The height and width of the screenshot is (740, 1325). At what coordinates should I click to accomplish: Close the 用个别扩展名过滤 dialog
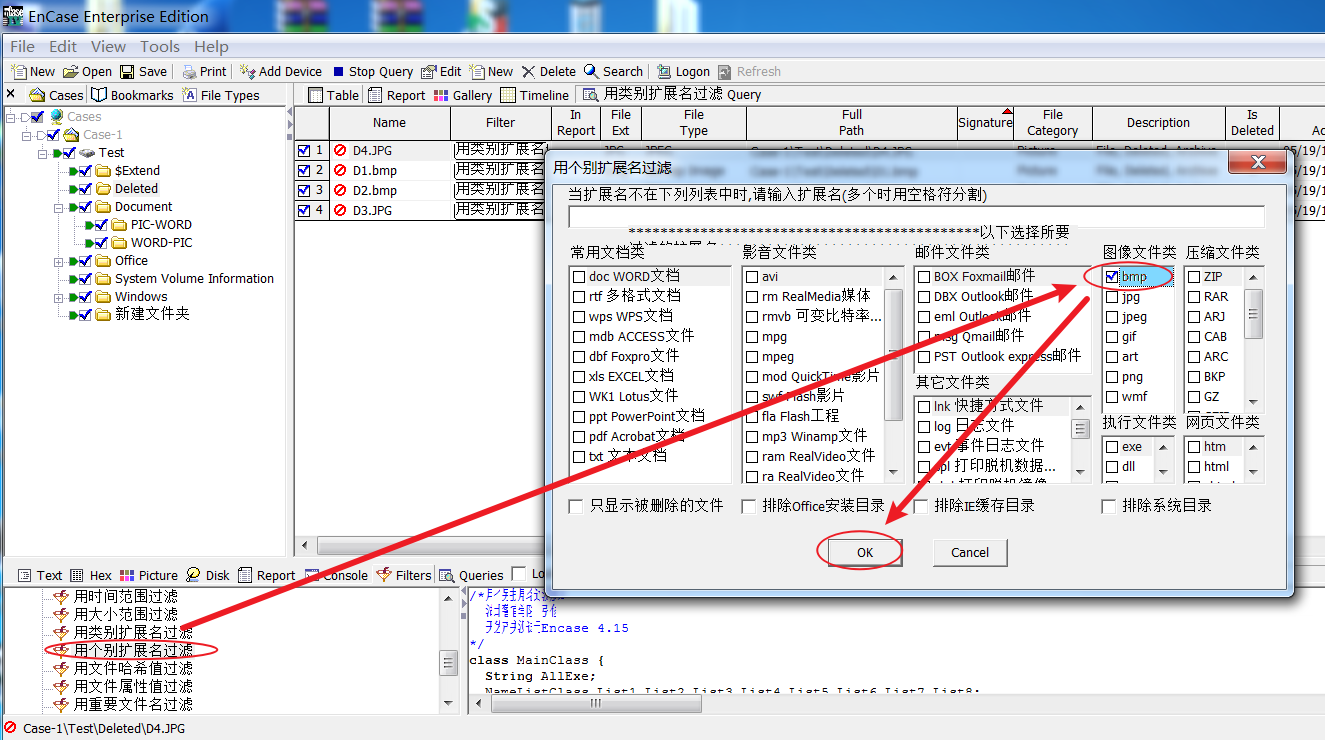(1259, 164)
